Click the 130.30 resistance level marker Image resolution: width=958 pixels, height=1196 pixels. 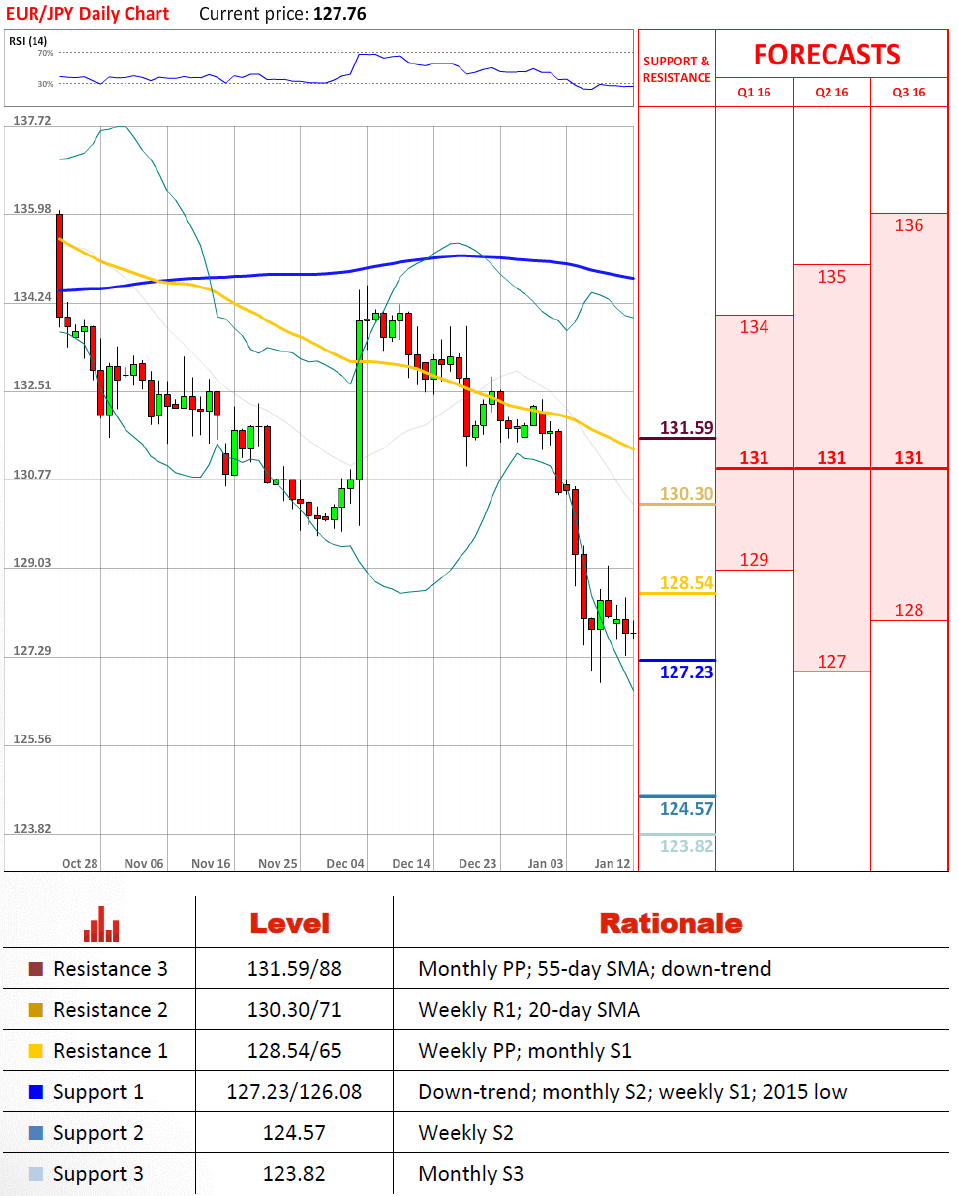(686, 494)
